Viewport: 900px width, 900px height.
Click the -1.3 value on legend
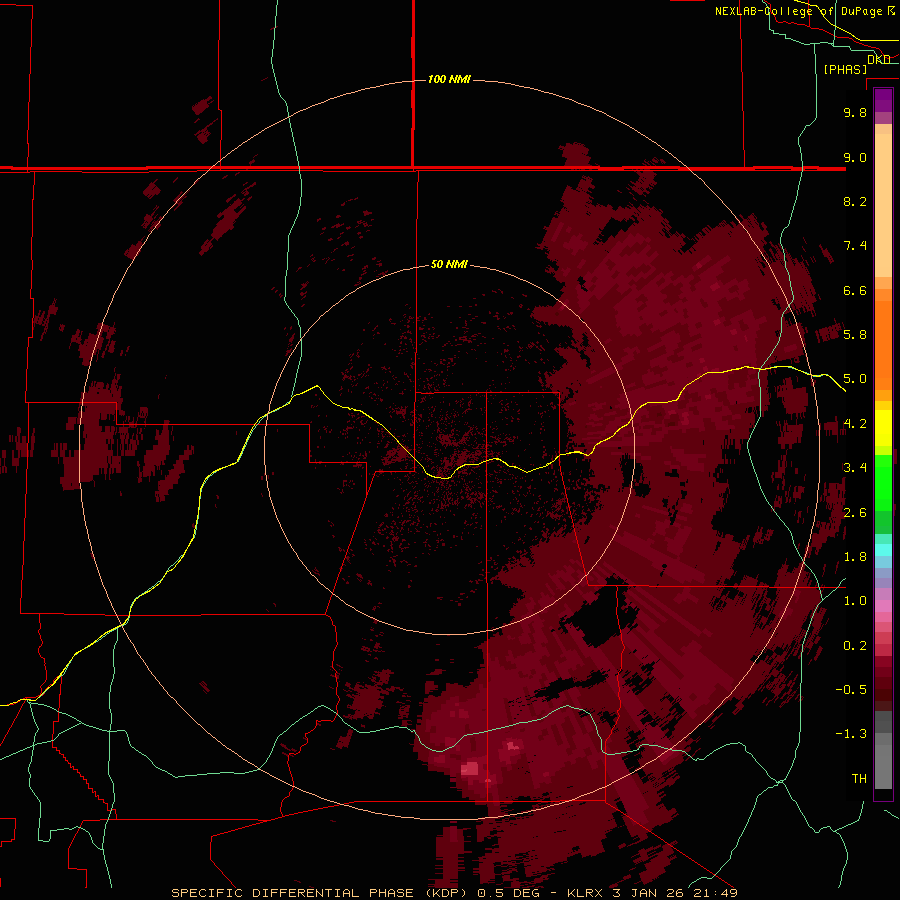point(851,734)
